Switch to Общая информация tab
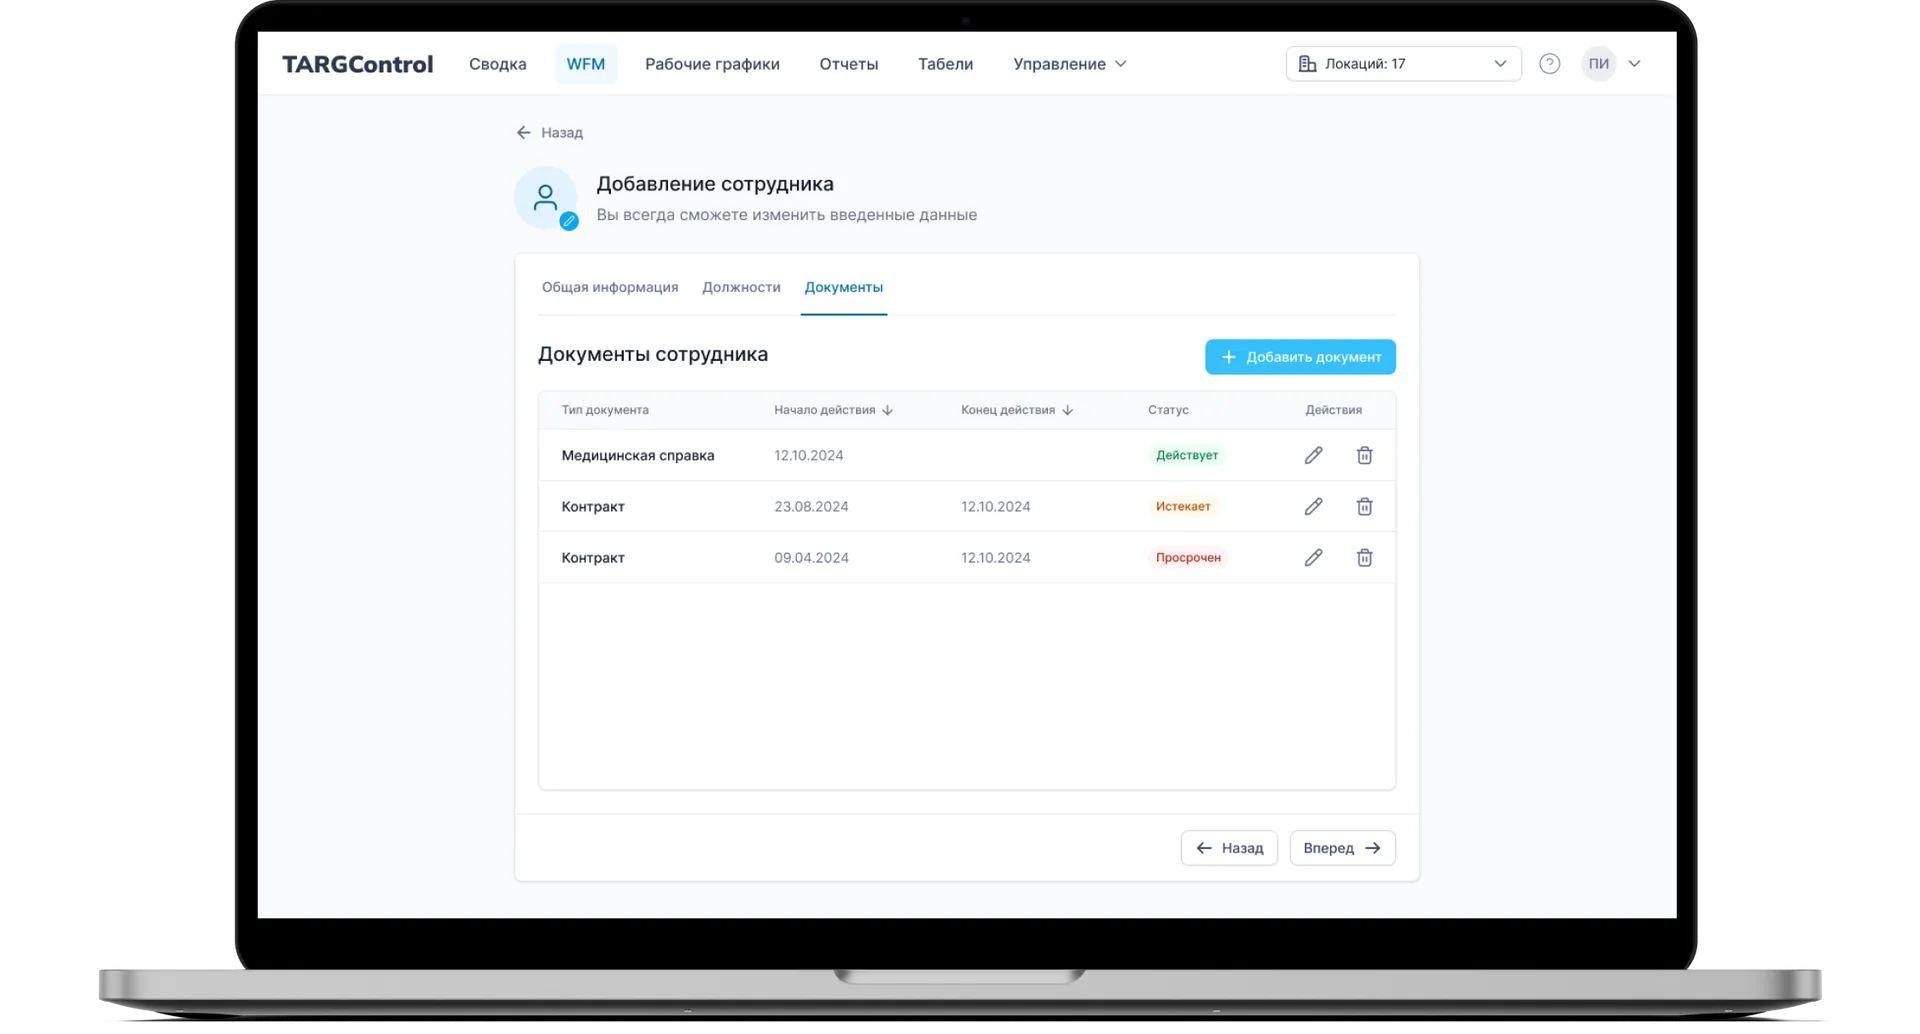Screen dimensions: 1920x1034 (610, 287)
